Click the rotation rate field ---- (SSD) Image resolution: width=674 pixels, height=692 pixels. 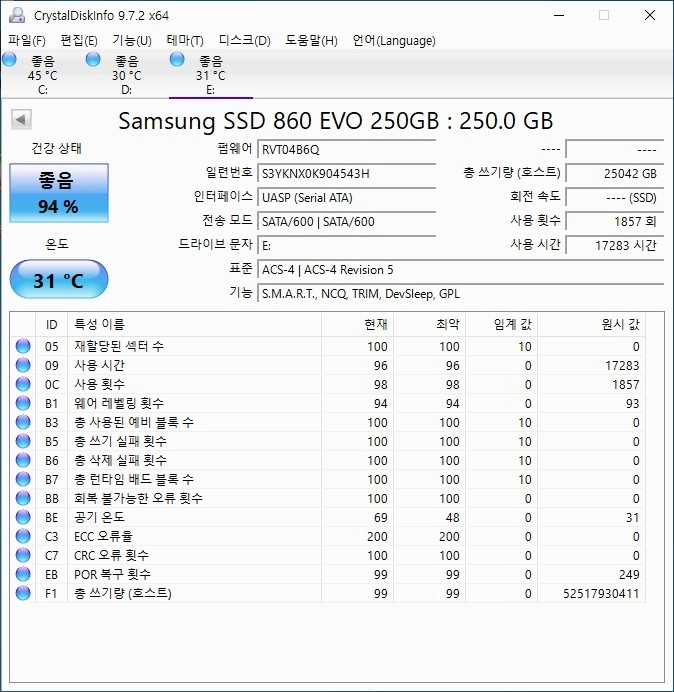(614, 197)
